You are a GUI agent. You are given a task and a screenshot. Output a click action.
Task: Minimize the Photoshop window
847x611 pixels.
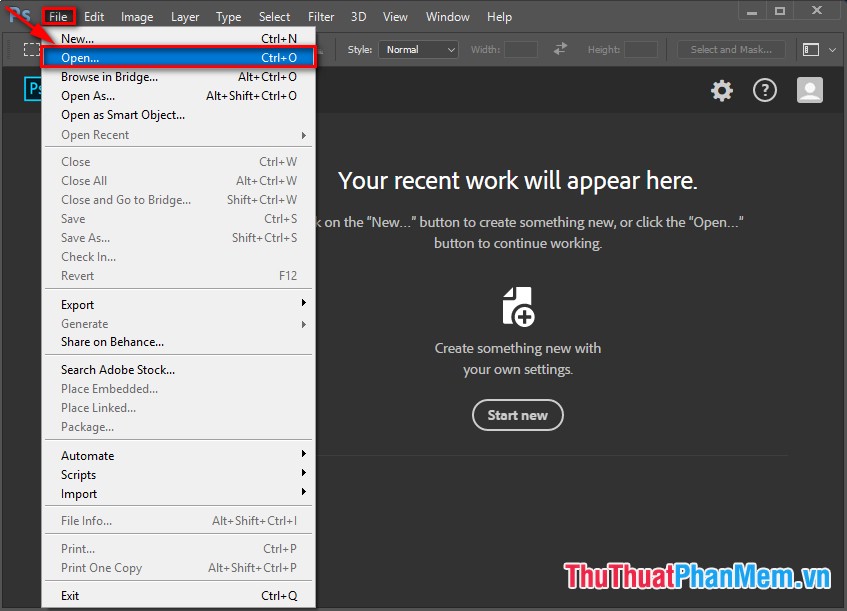tap(751, 11)
